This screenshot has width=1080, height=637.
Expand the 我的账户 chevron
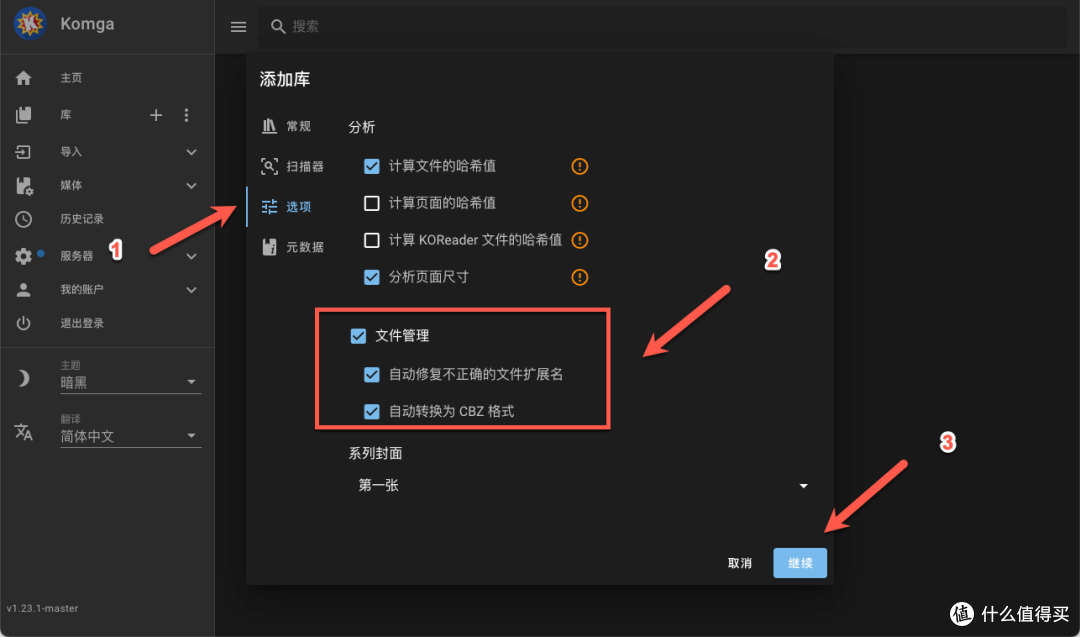(x=191, y=290)
